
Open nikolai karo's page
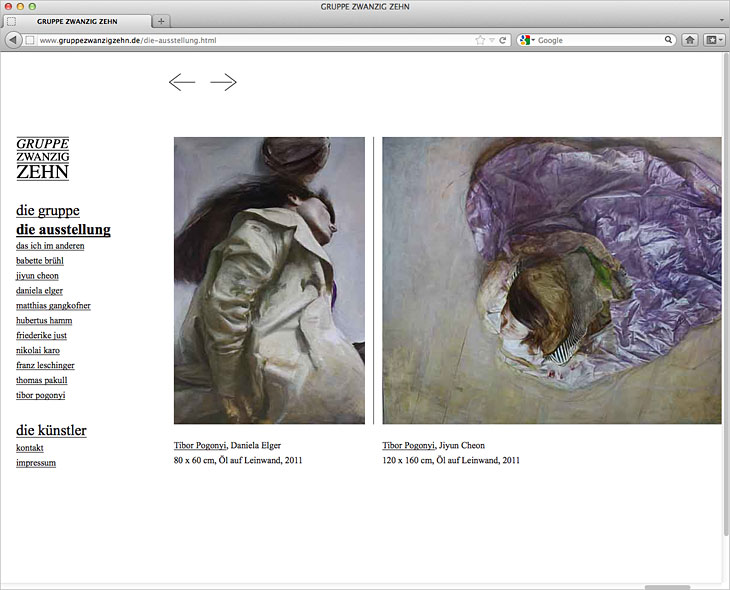(38, 350)
